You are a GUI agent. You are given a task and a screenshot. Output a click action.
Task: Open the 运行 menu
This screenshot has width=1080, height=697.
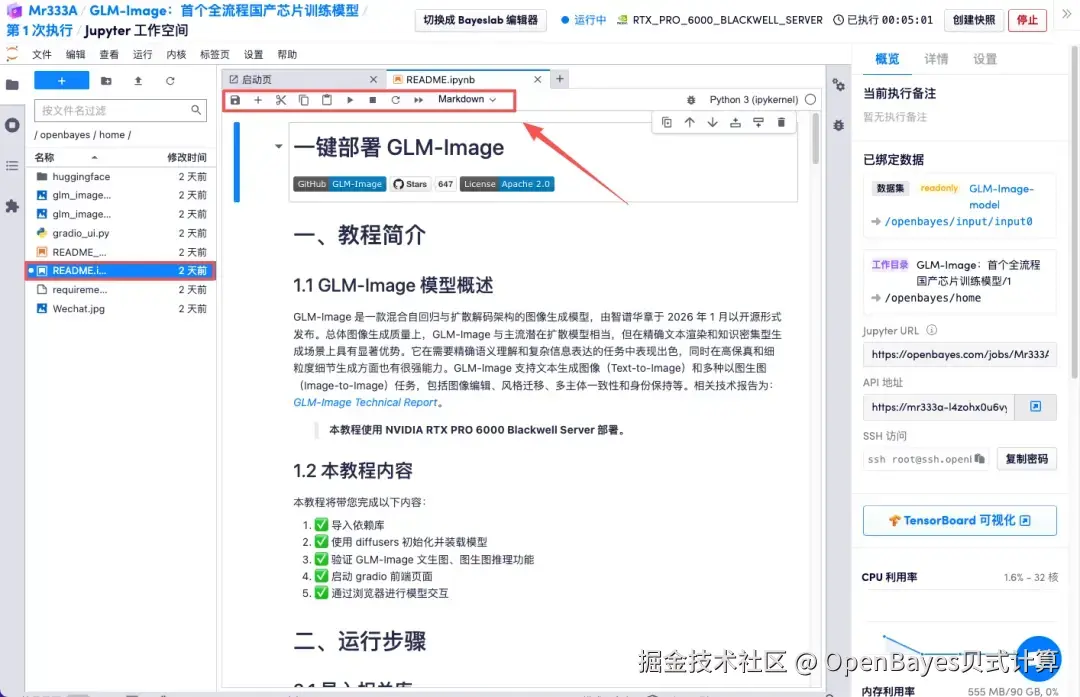(143, 54)
